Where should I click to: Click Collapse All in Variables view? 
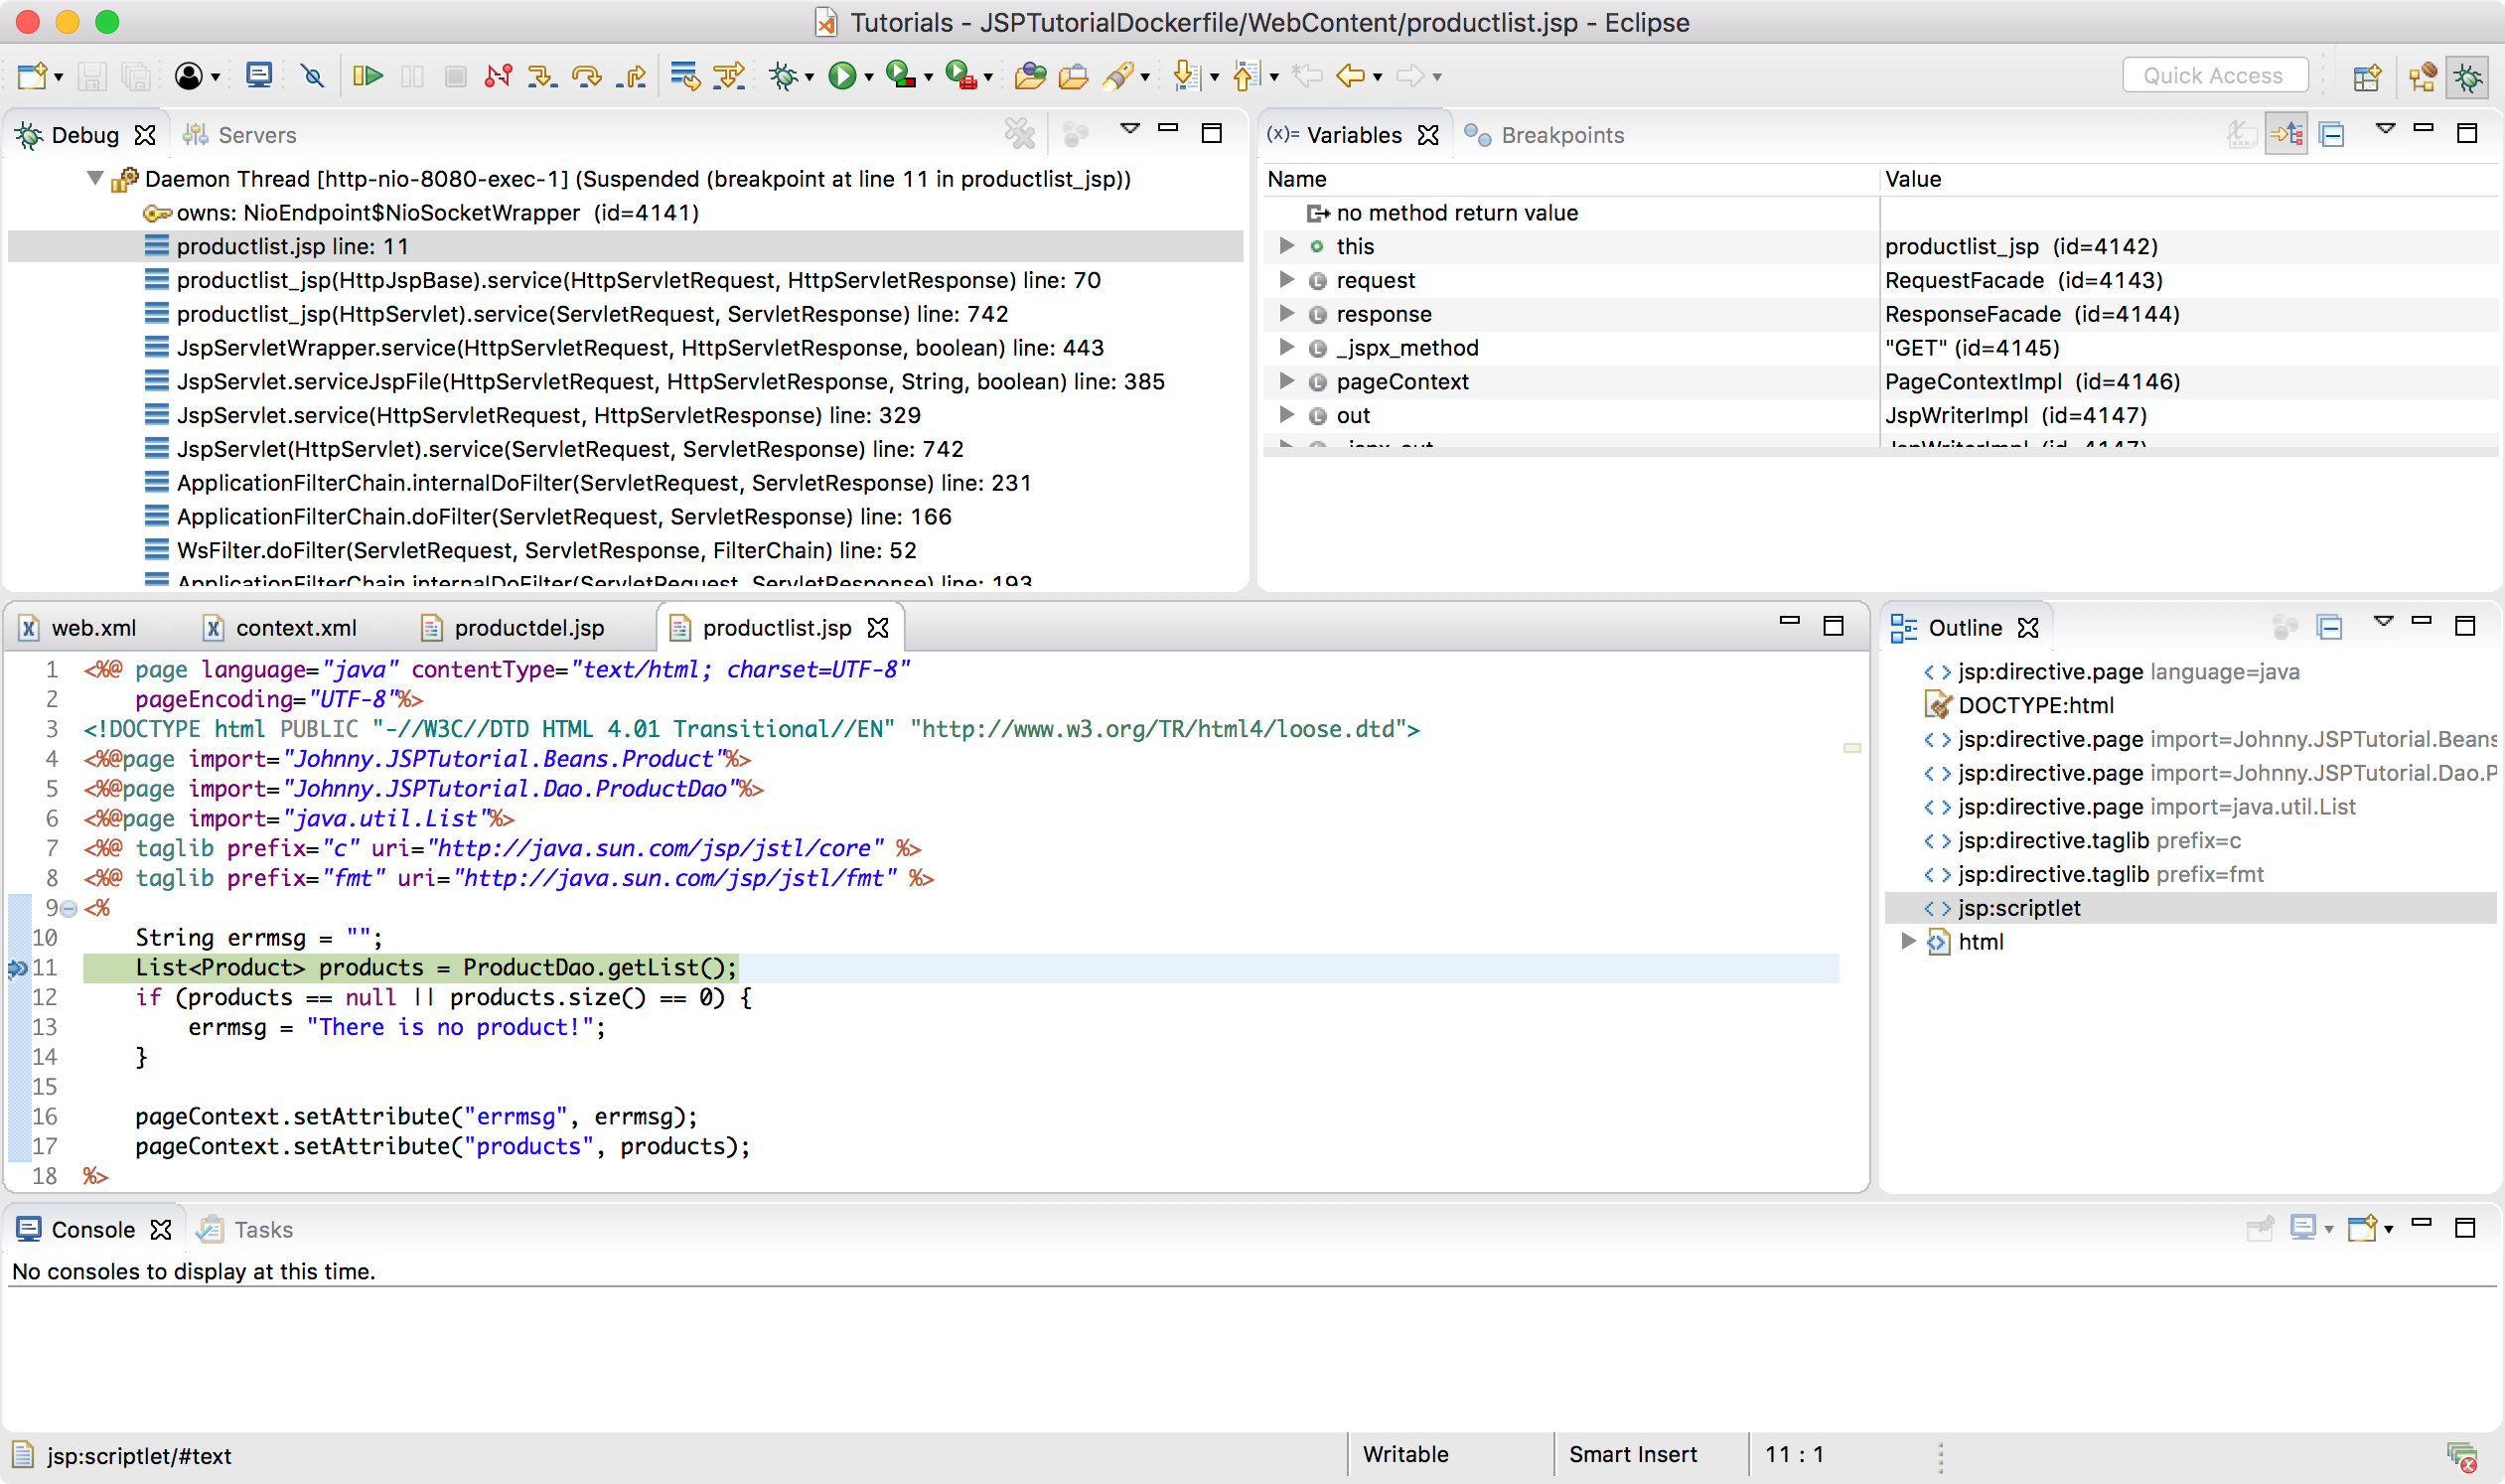[2331, 134]
